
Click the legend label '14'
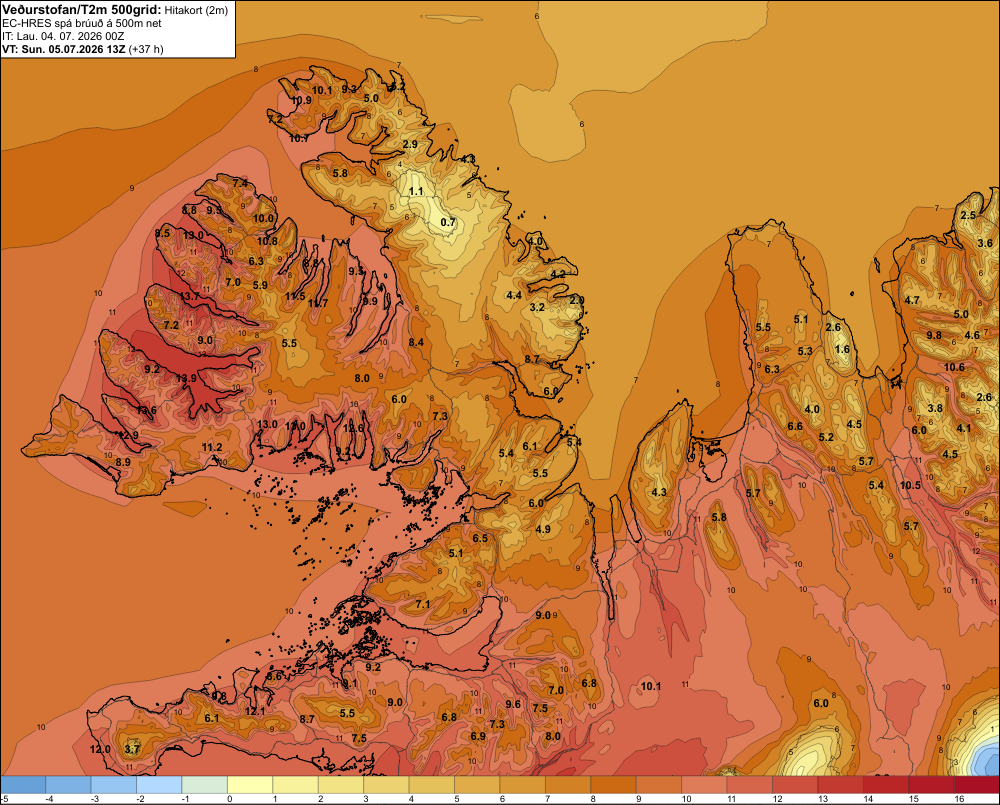click(868, 799)
